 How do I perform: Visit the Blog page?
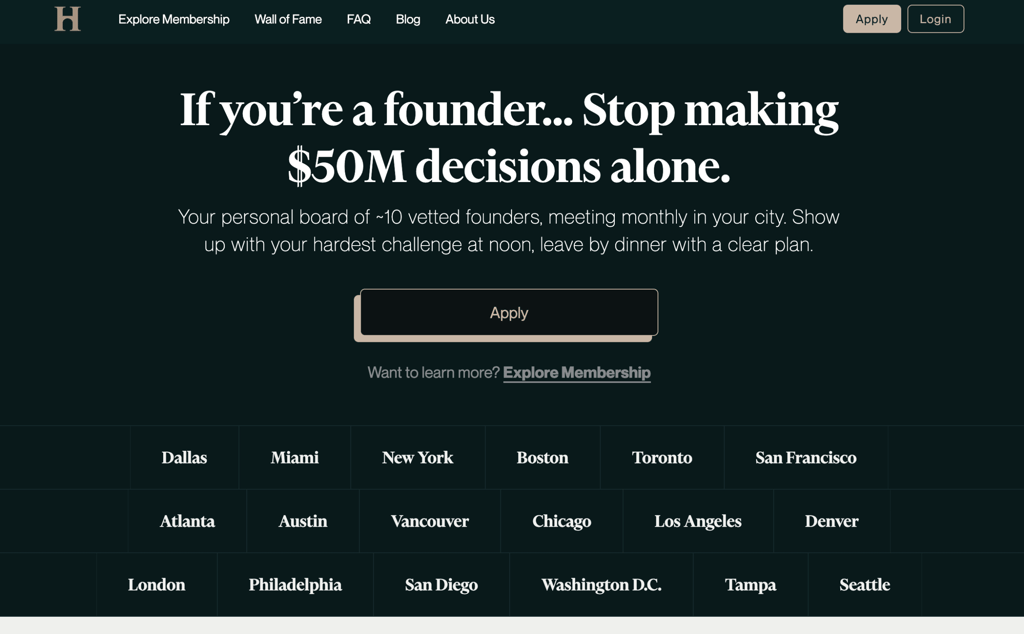click(x=408, y=20)
